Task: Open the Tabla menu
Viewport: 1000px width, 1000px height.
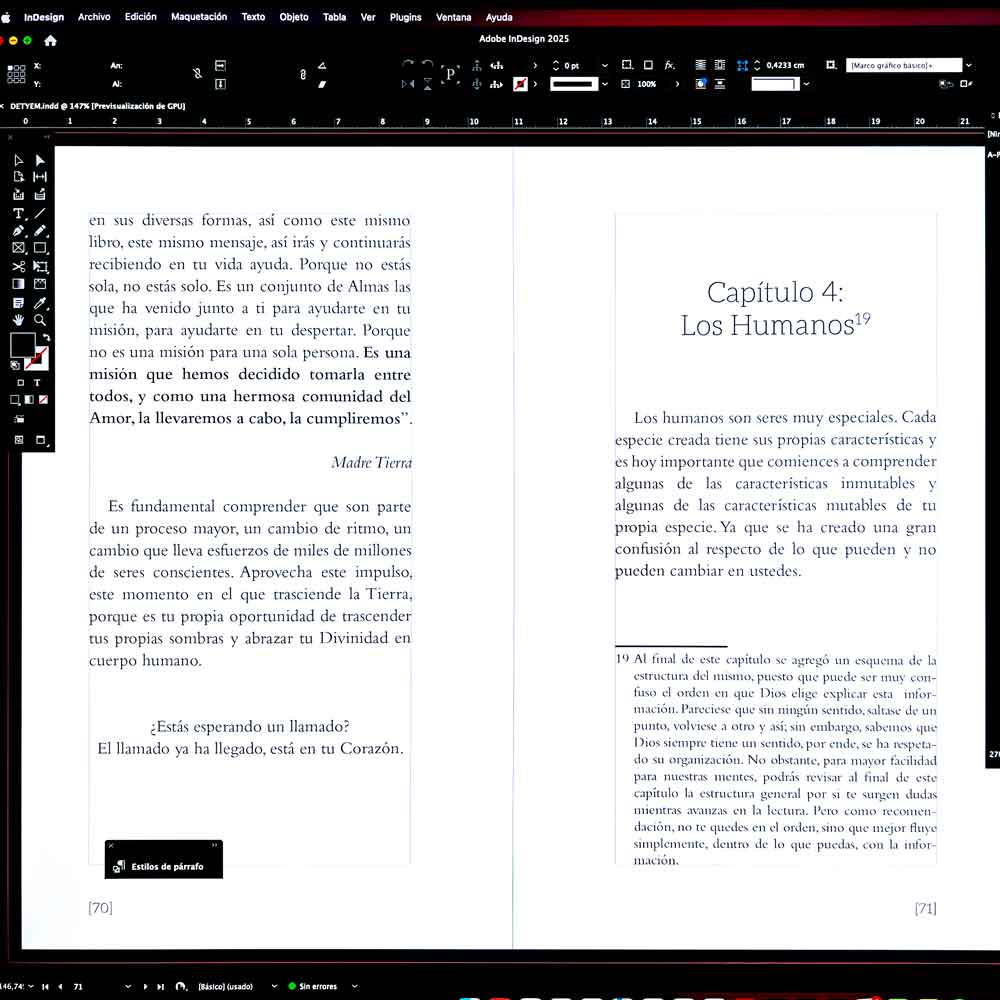Action: coord(334,17)
